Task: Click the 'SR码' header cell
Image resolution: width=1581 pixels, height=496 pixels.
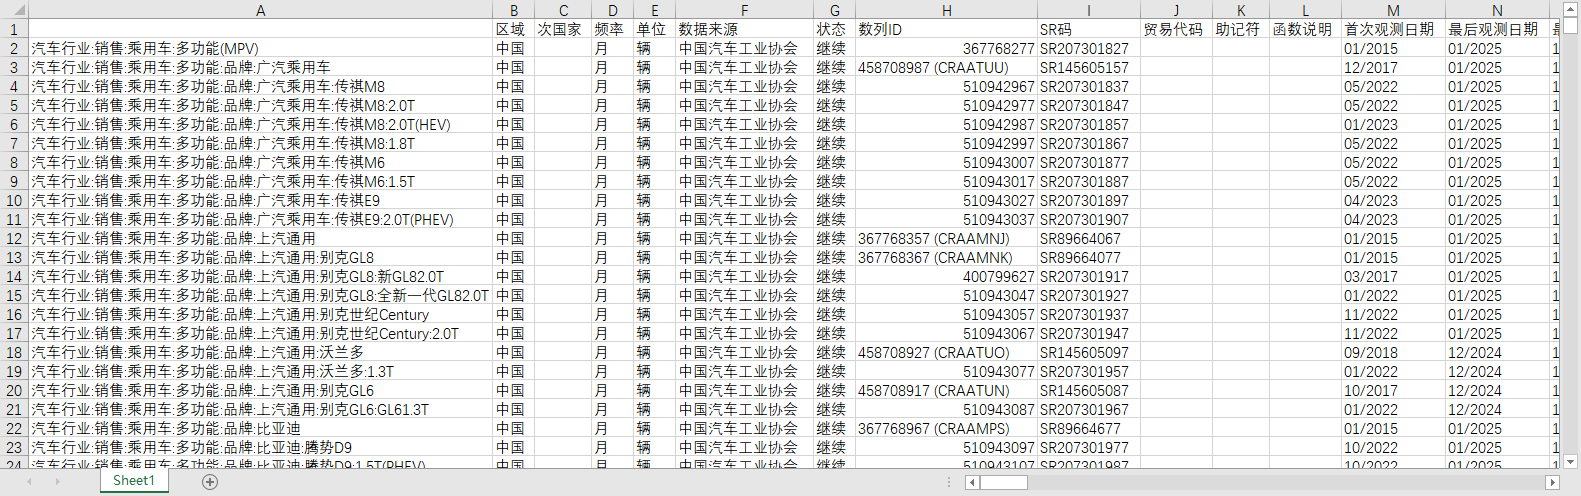Action: (1088, 29)
